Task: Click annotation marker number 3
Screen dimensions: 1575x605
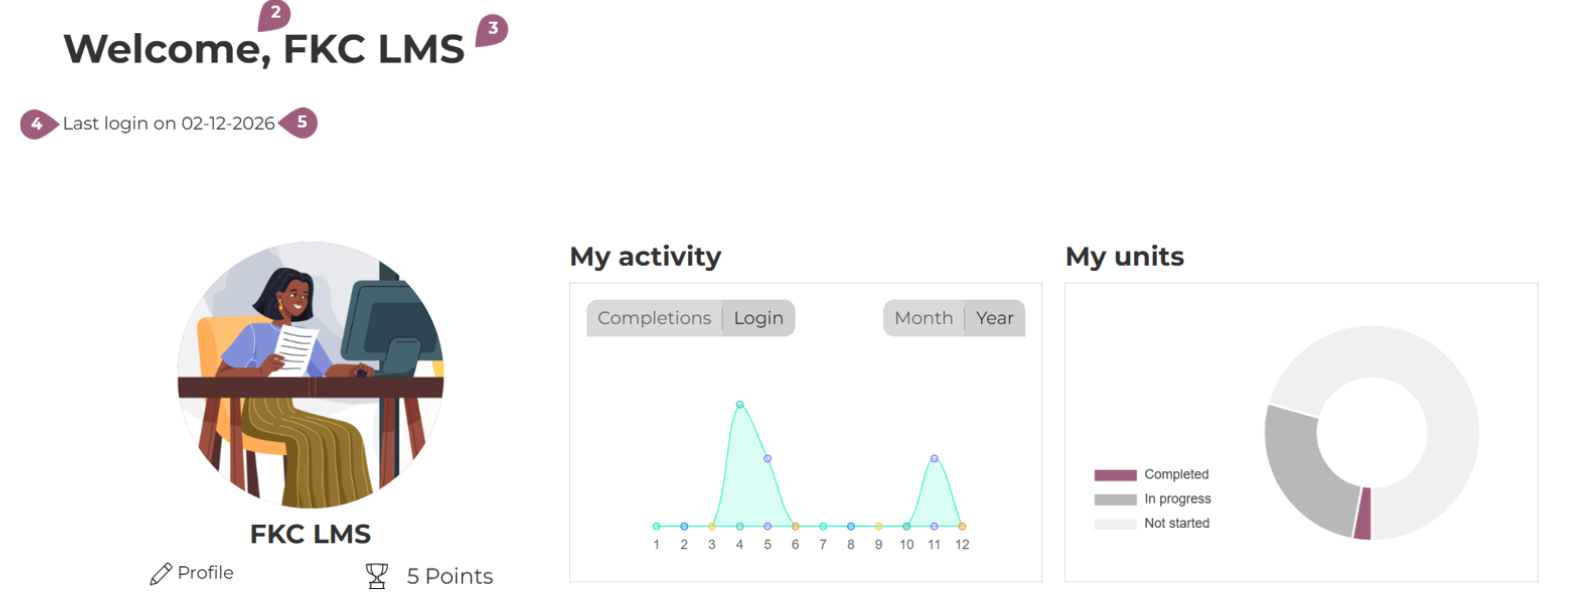Action: (x=491, y=29)
